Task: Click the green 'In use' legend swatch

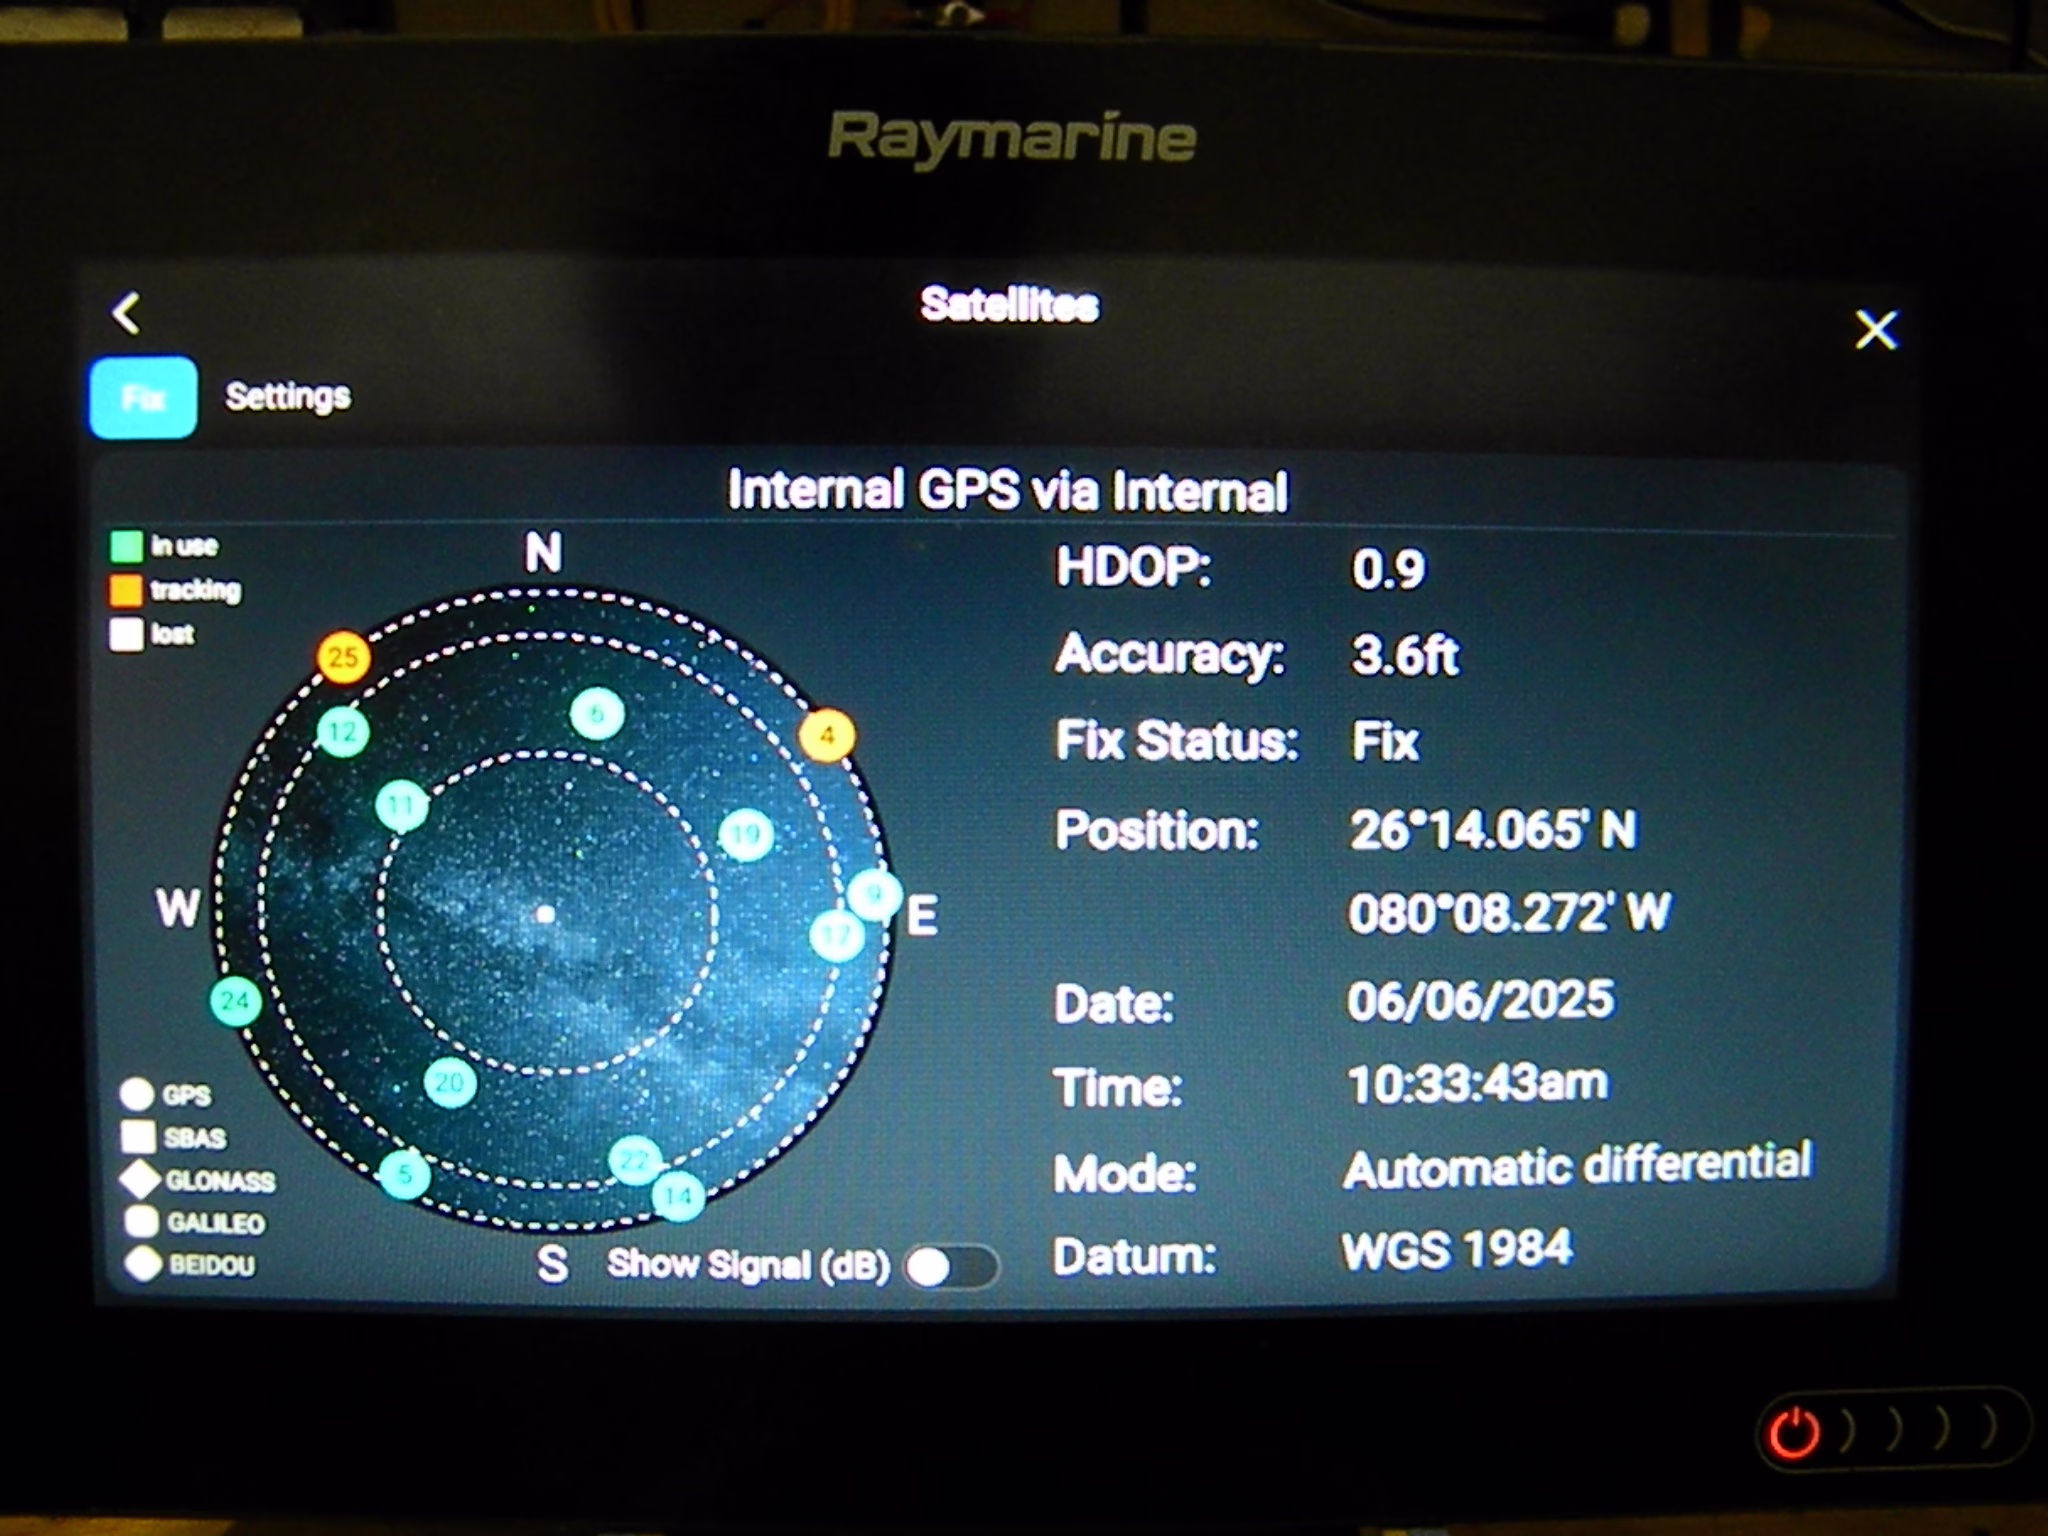Action: (126, 547)
